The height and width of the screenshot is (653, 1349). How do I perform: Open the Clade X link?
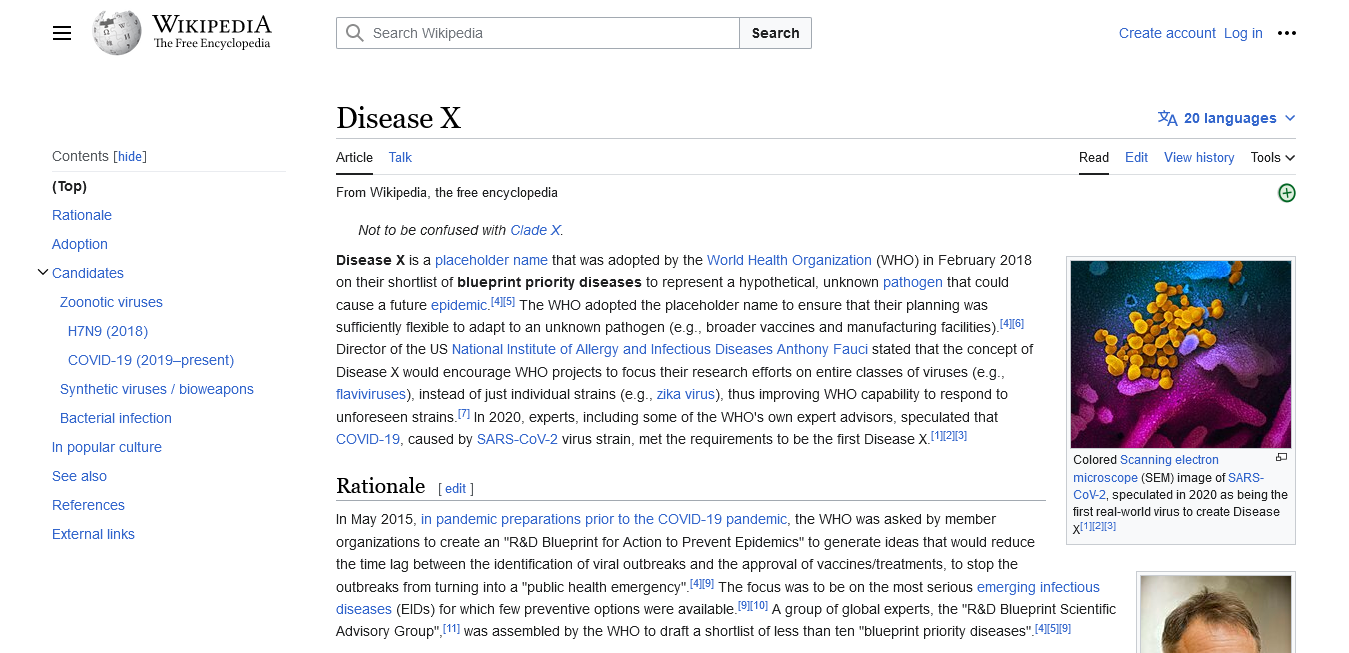pyautogui.click(x=535, y=230)
